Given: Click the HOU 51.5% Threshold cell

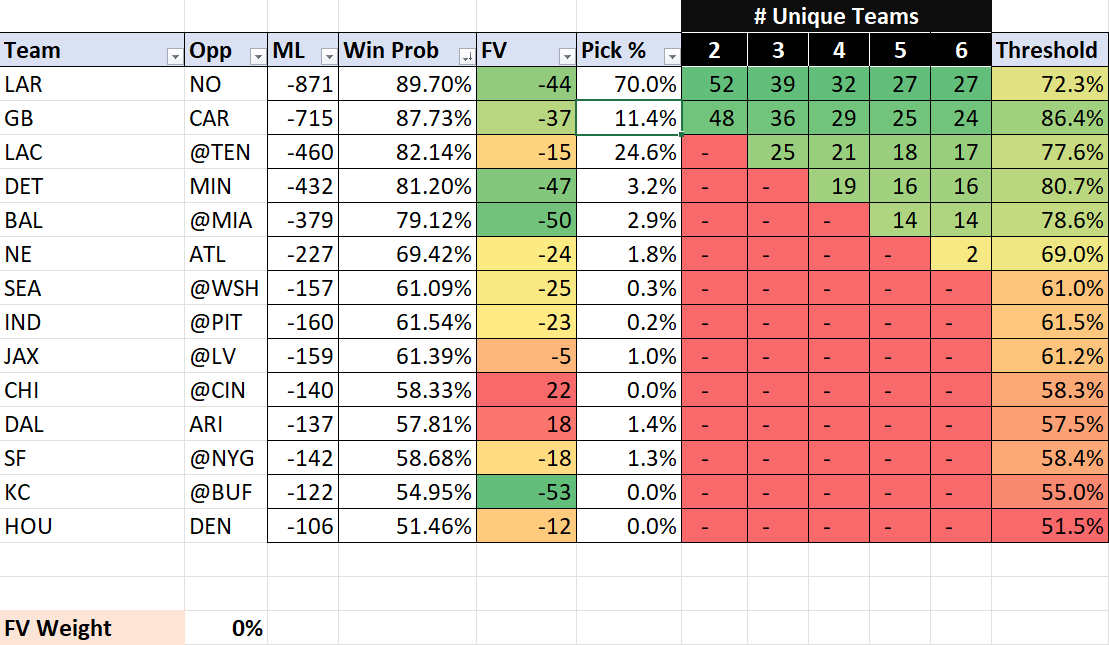Looking at the screenshot, I should point(1050,526).
